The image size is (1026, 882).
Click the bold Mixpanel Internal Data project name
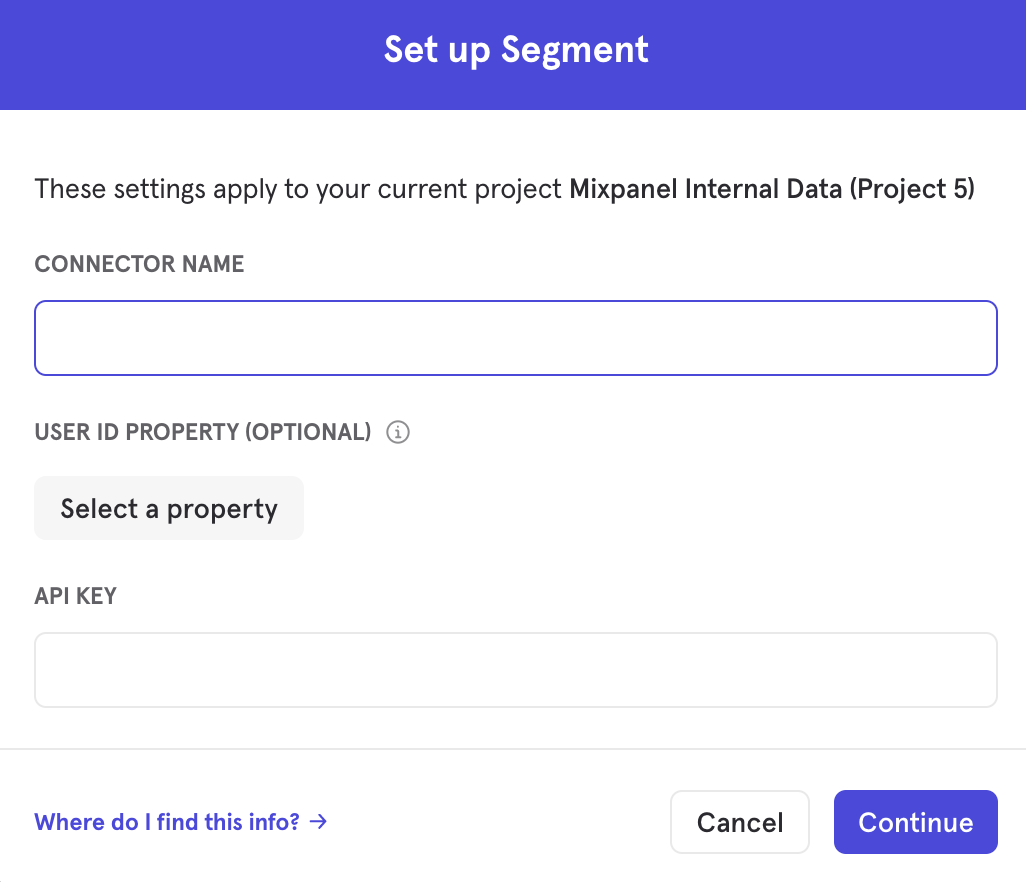(x=705, y=189)
